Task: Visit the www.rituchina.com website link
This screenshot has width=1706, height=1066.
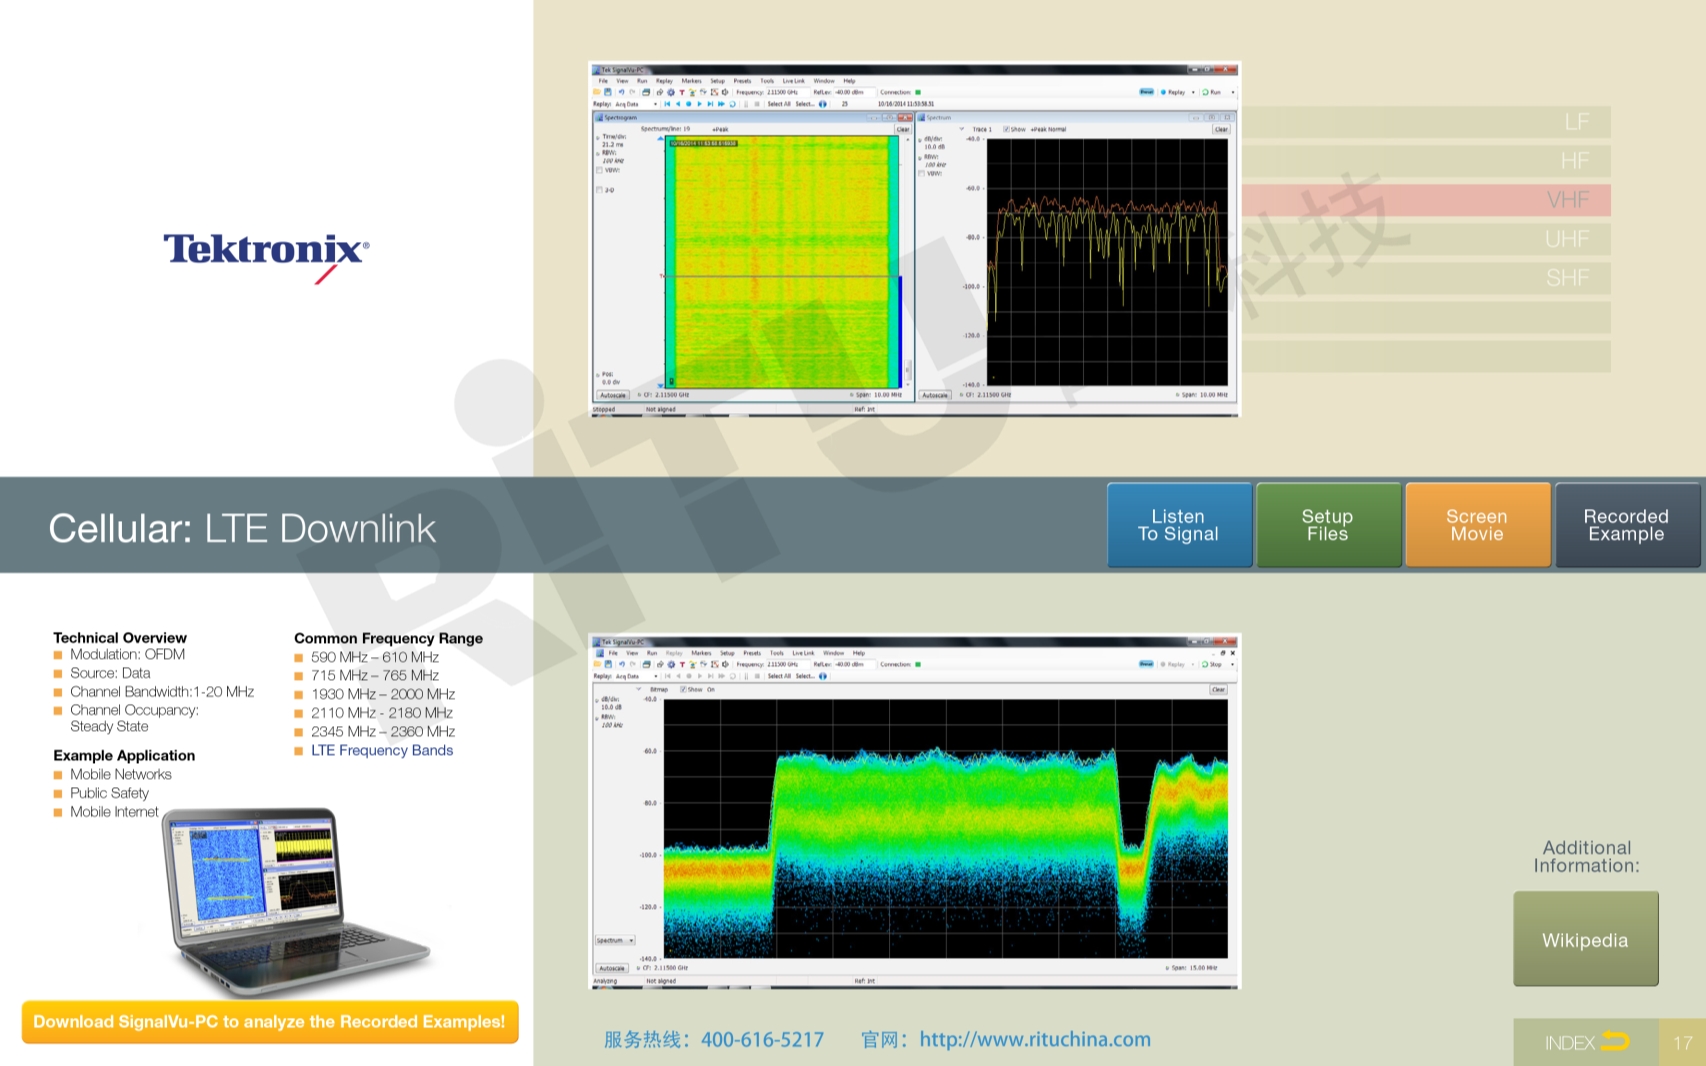Action: tap(1034, 1039)
